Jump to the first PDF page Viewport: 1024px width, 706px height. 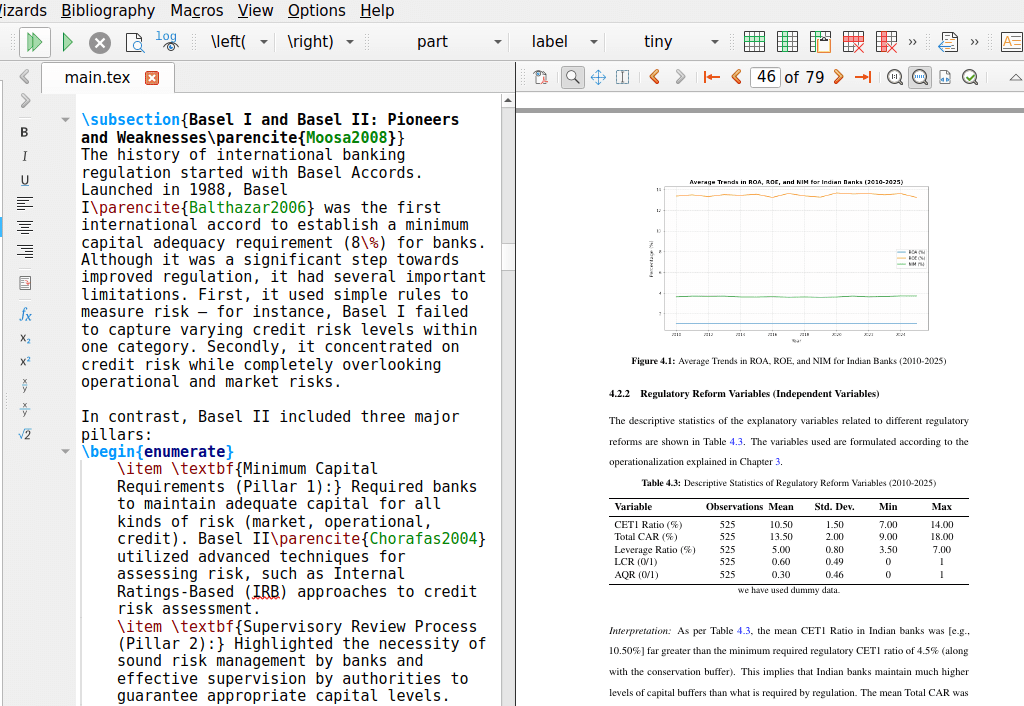(x=711, y=77)
